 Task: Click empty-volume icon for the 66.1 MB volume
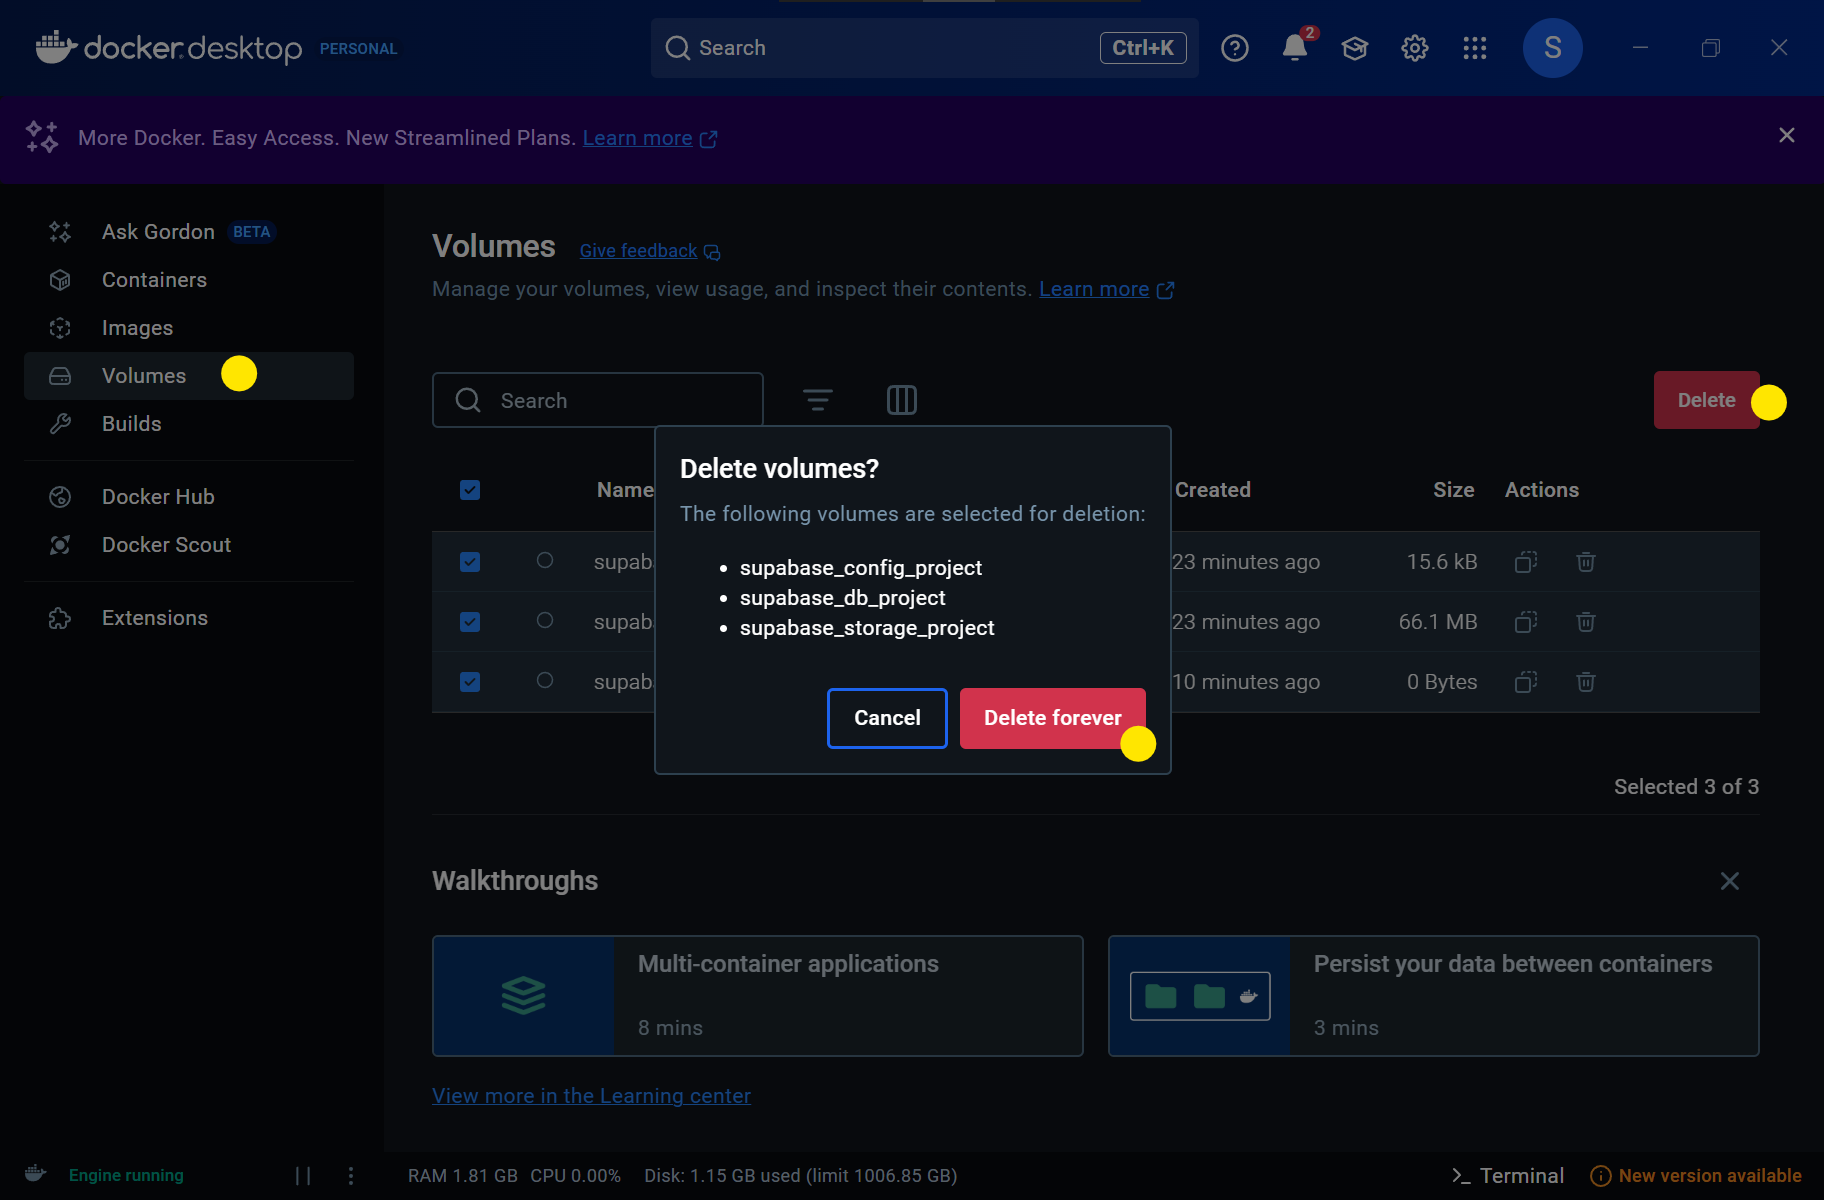click(1526, 622)
